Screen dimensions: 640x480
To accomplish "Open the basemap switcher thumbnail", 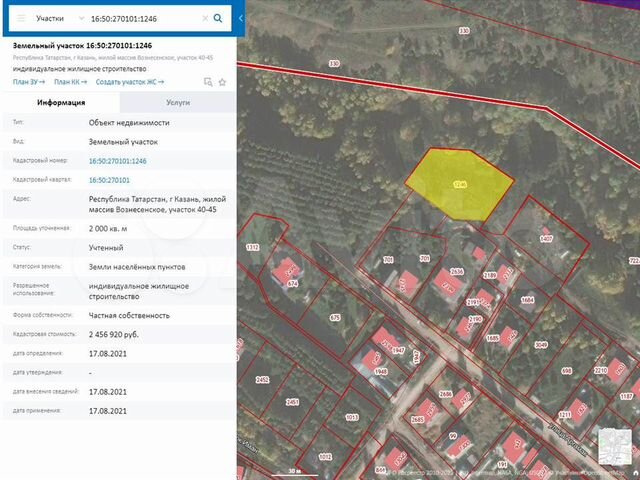I will tap(614, 445).
